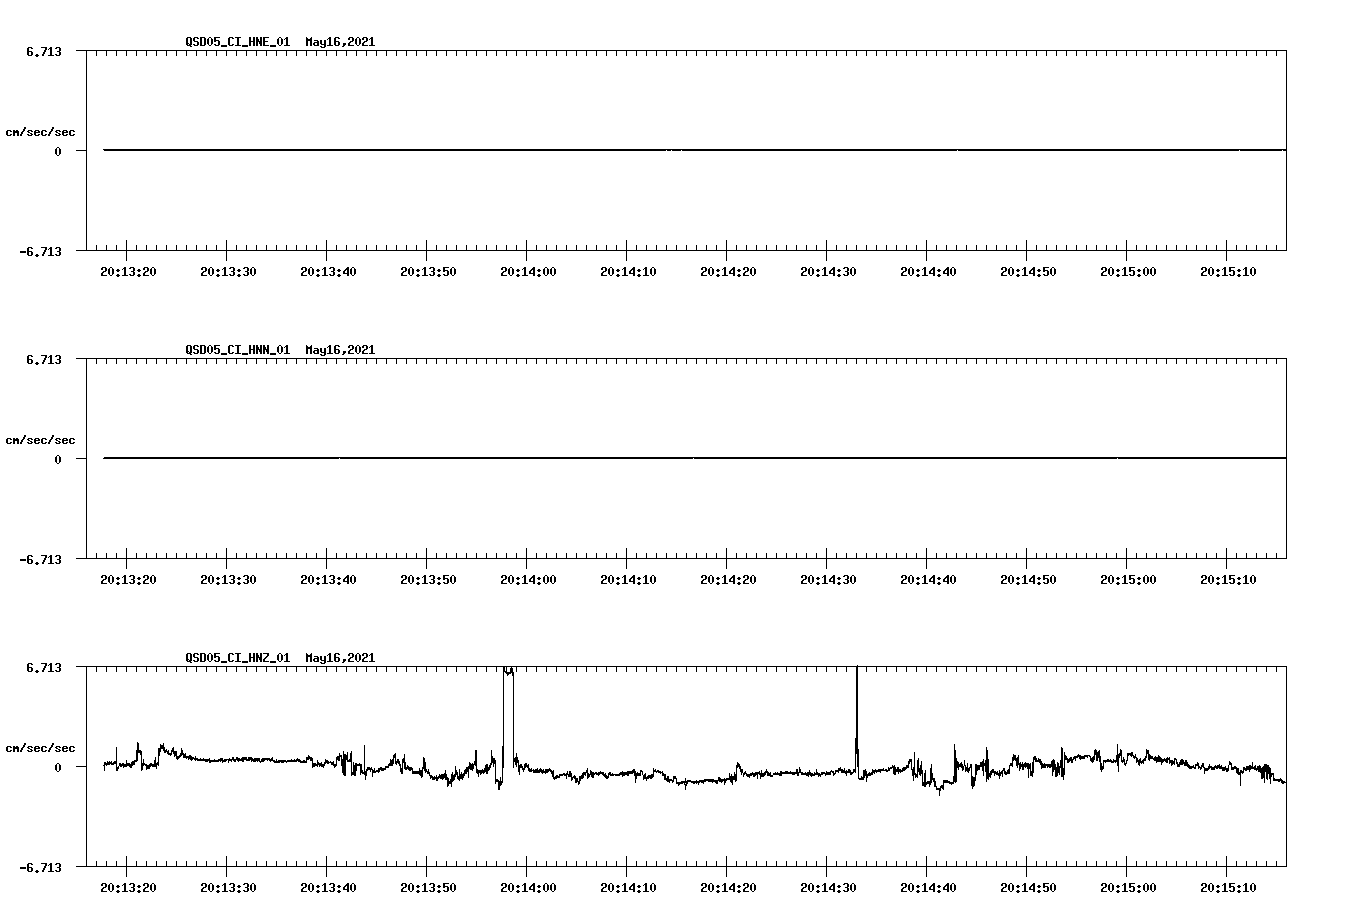
Task: Click the 20:14:10 time label under HNZ plot
Action: click(628, 888)
